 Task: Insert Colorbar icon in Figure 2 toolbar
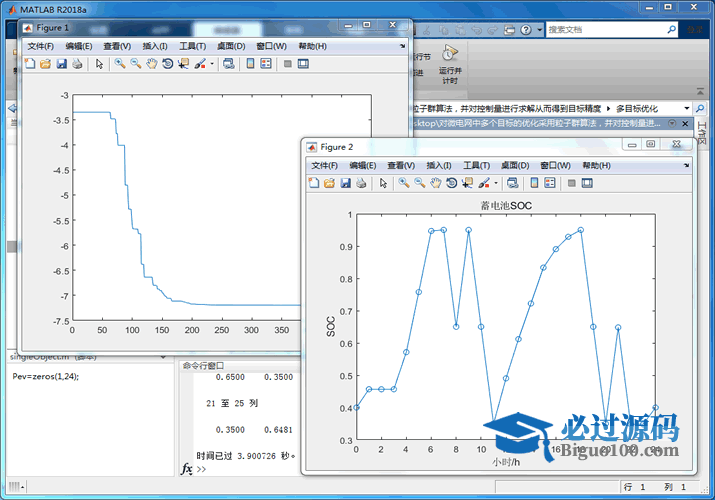coord(534,183)
